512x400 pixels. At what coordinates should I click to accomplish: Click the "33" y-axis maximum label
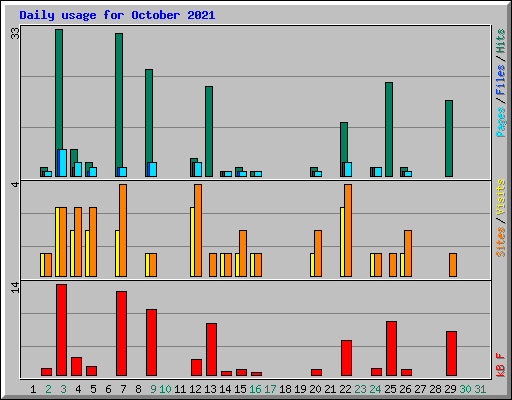(15, 33)
